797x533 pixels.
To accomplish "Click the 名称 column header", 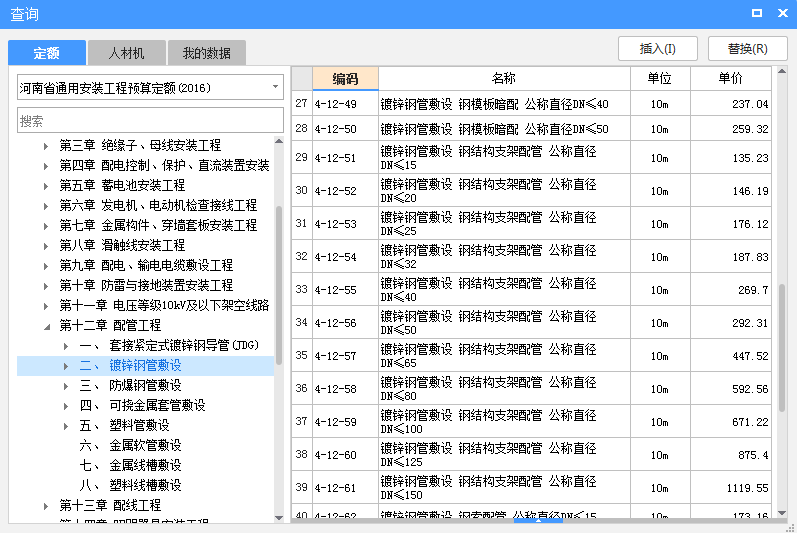I will tap(504, 78).
